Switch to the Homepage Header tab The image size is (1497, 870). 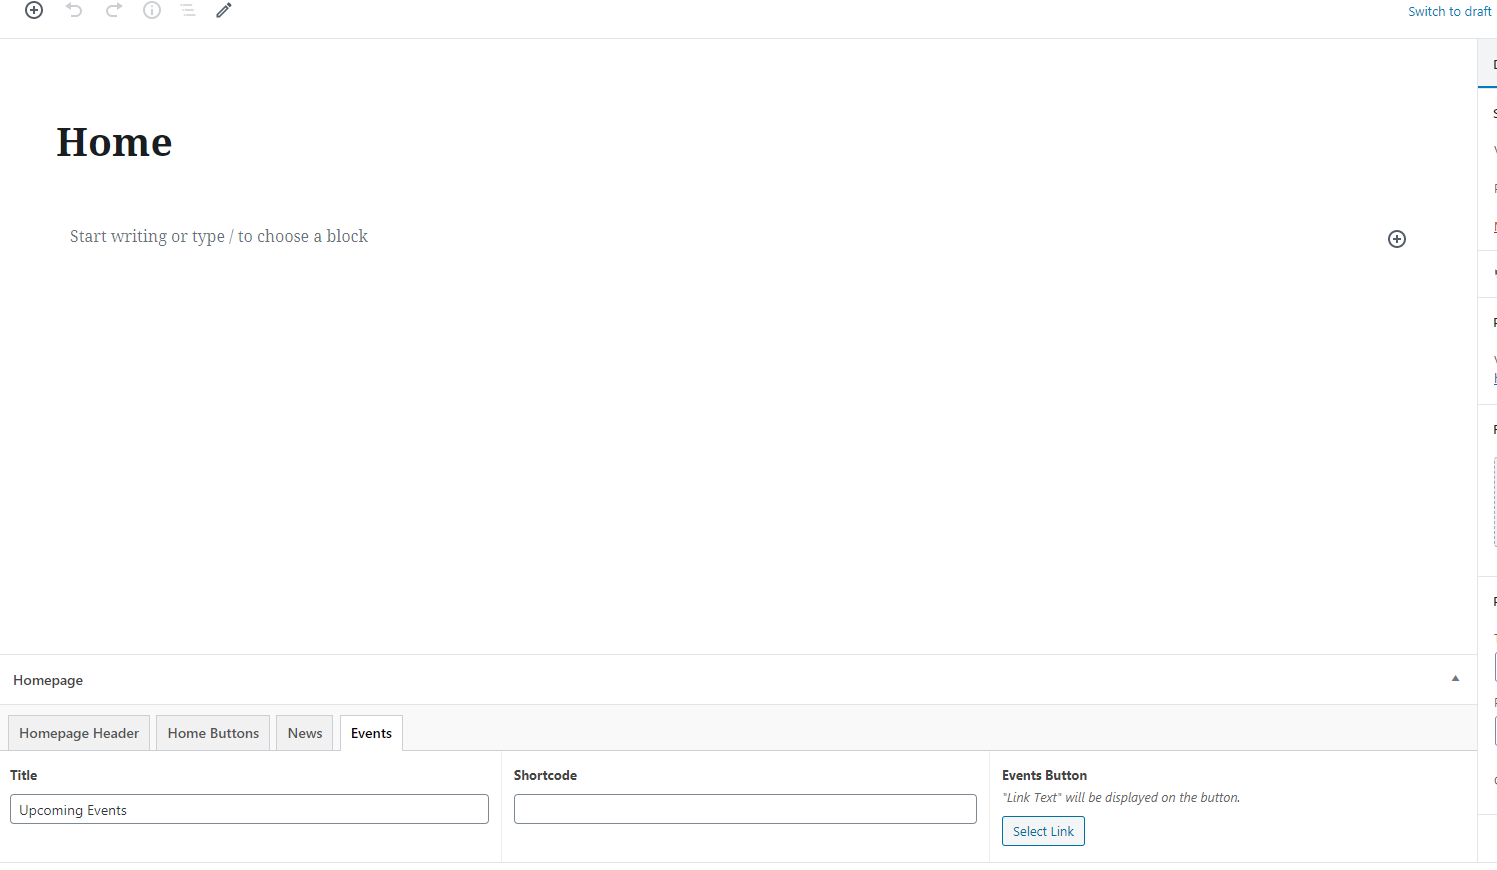click(79, 733)
